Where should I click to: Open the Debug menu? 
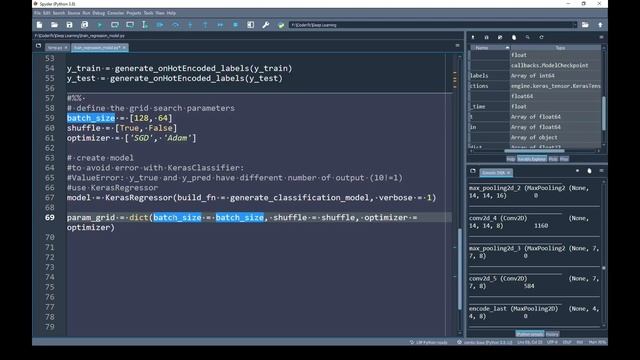point(98,13)
